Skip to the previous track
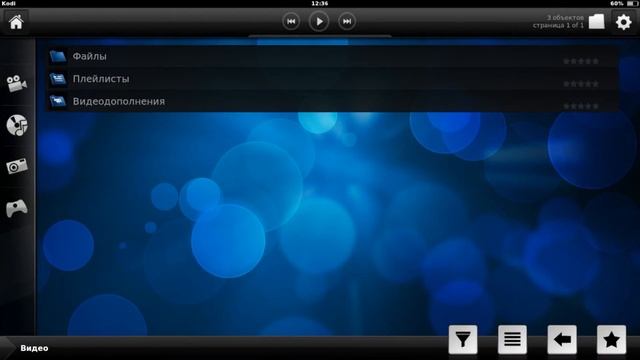 pos(291,22)
